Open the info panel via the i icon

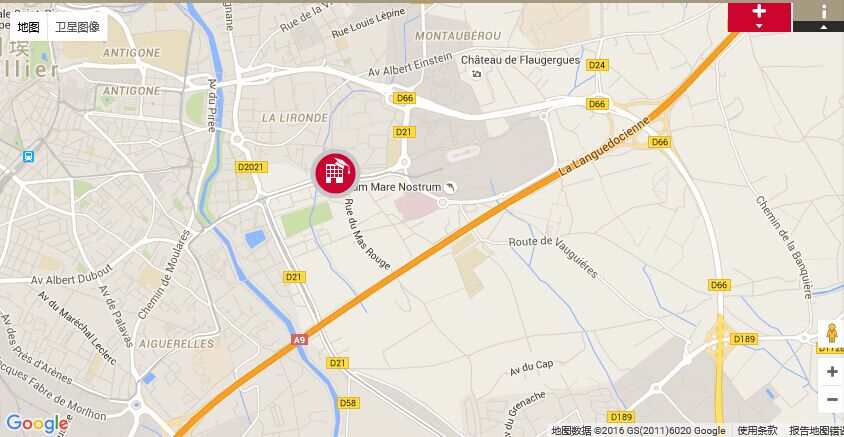point(824,11)
